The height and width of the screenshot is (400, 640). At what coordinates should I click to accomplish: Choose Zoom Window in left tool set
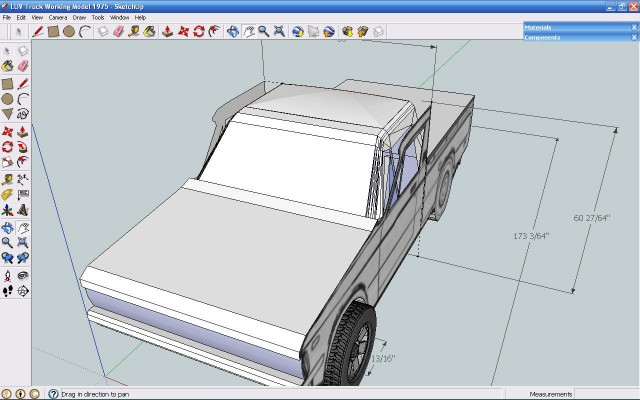point(23,242)
